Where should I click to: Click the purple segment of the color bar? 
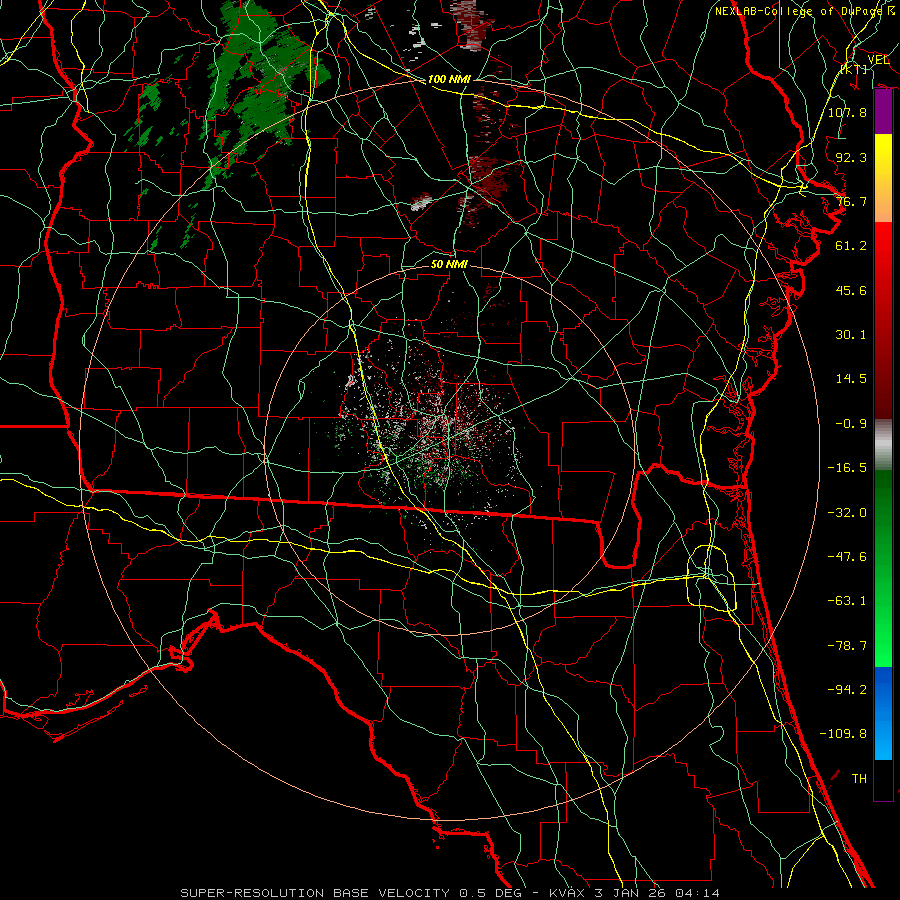[883, 112]
